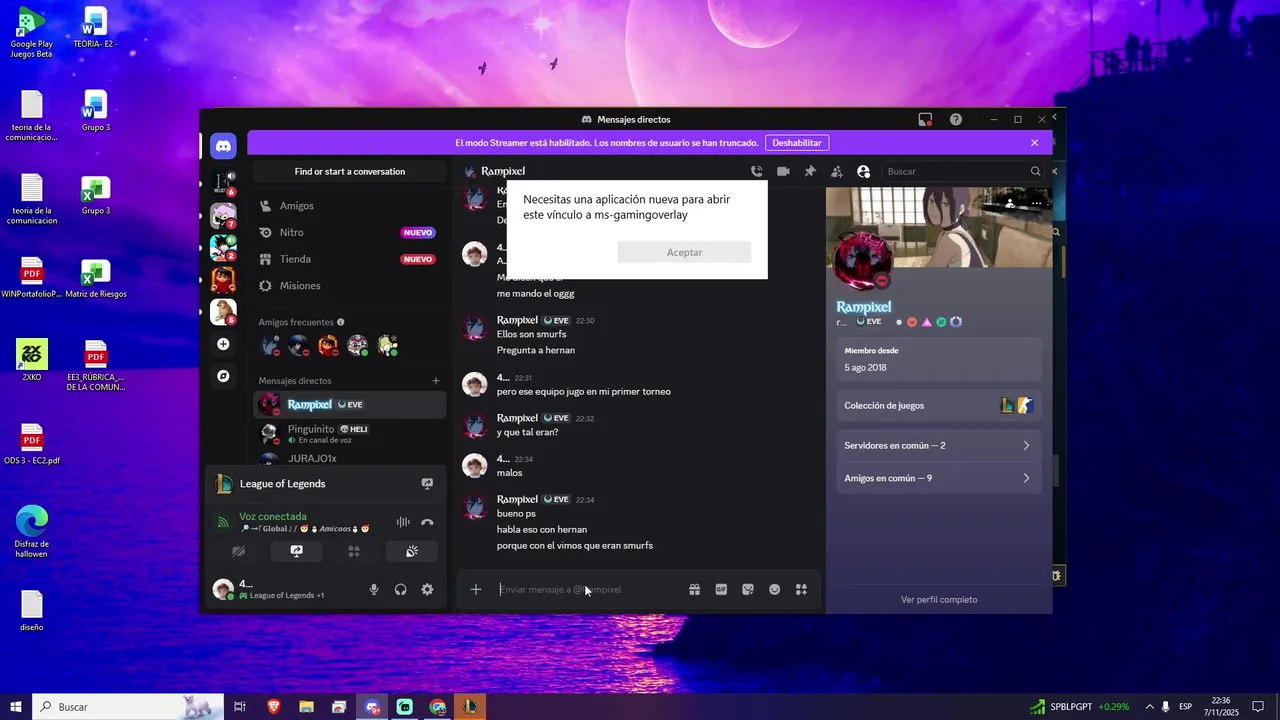The height and width of the screenshot is (720, 1280).
Task: Start an activity in voice panel
Action: click(x=354, y=551)
